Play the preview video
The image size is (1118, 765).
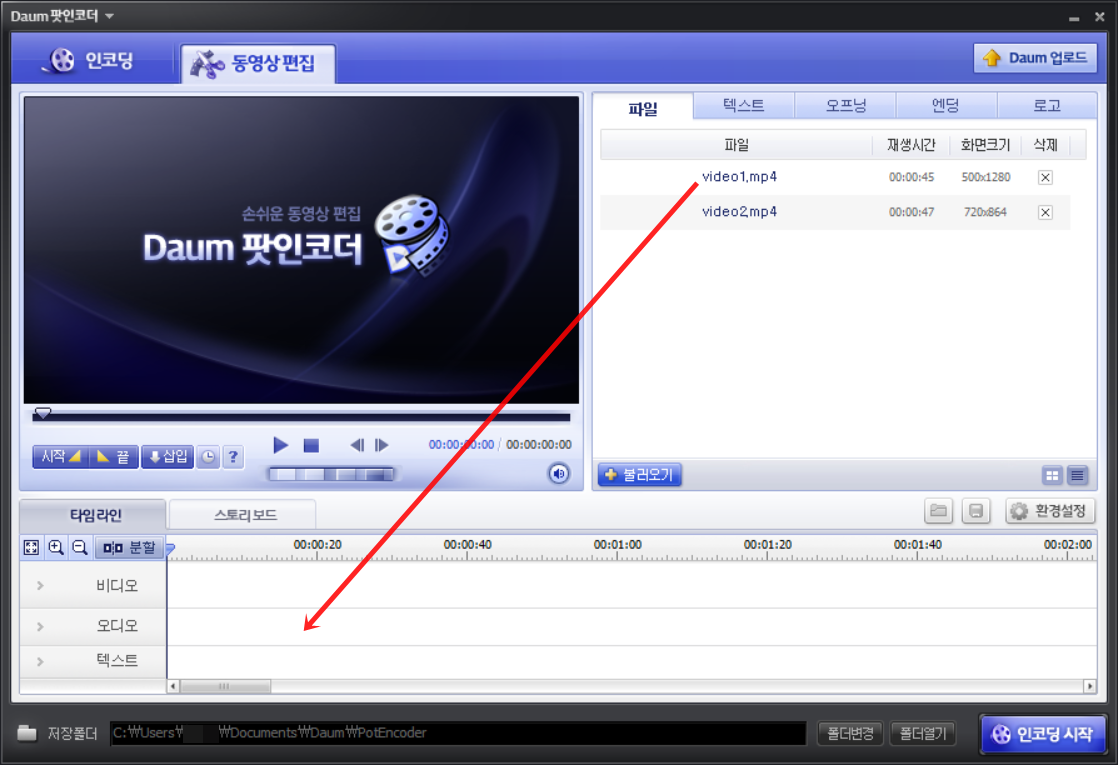pyautogui.click(x=281, y=446)
